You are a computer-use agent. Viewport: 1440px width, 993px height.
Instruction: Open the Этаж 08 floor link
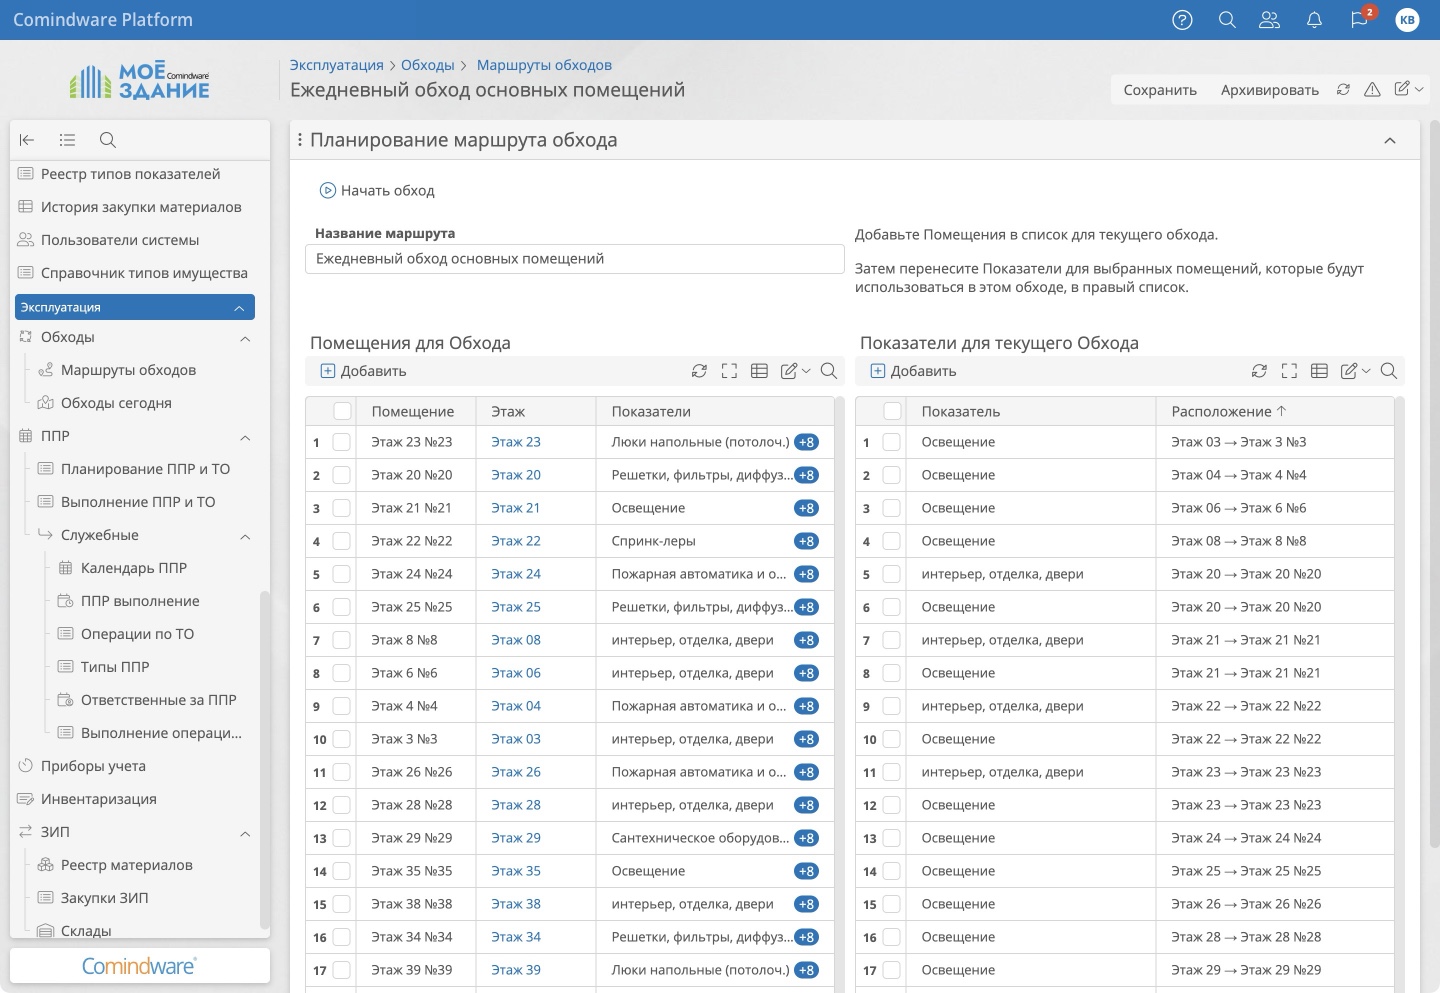pyautogui.click(x=516, y=640)
